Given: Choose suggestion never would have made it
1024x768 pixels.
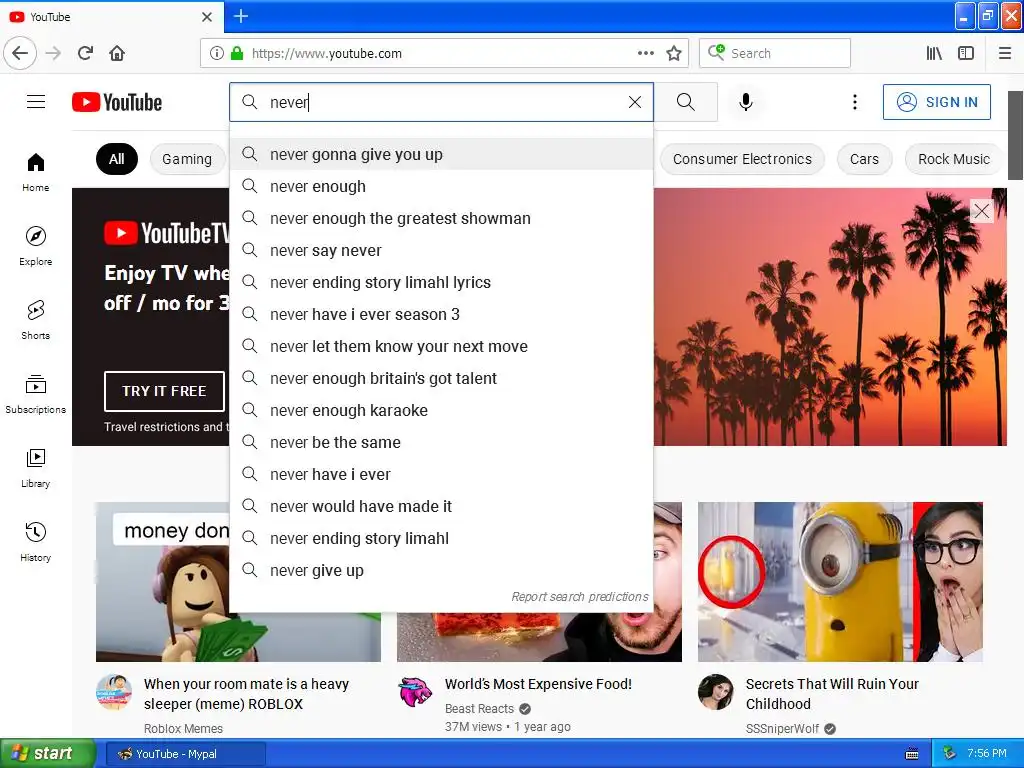Looking at the screenshot, I should [441, 506].
